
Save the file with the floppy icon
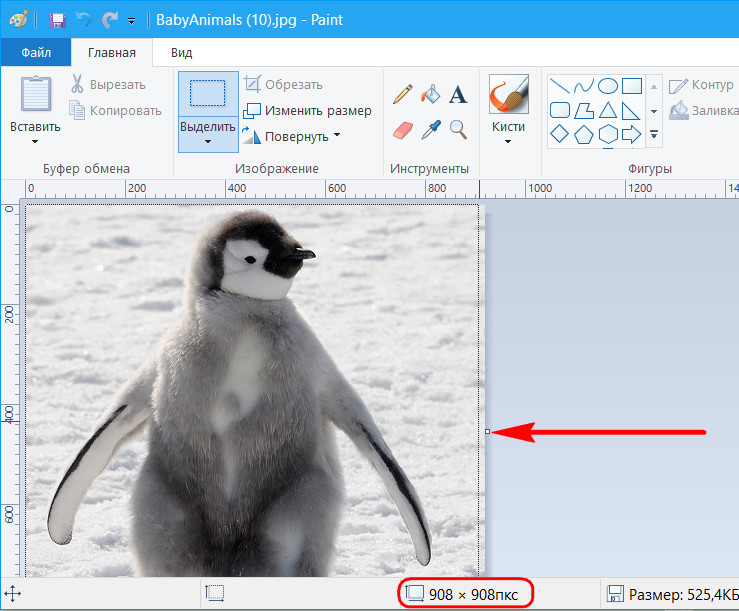57,20
